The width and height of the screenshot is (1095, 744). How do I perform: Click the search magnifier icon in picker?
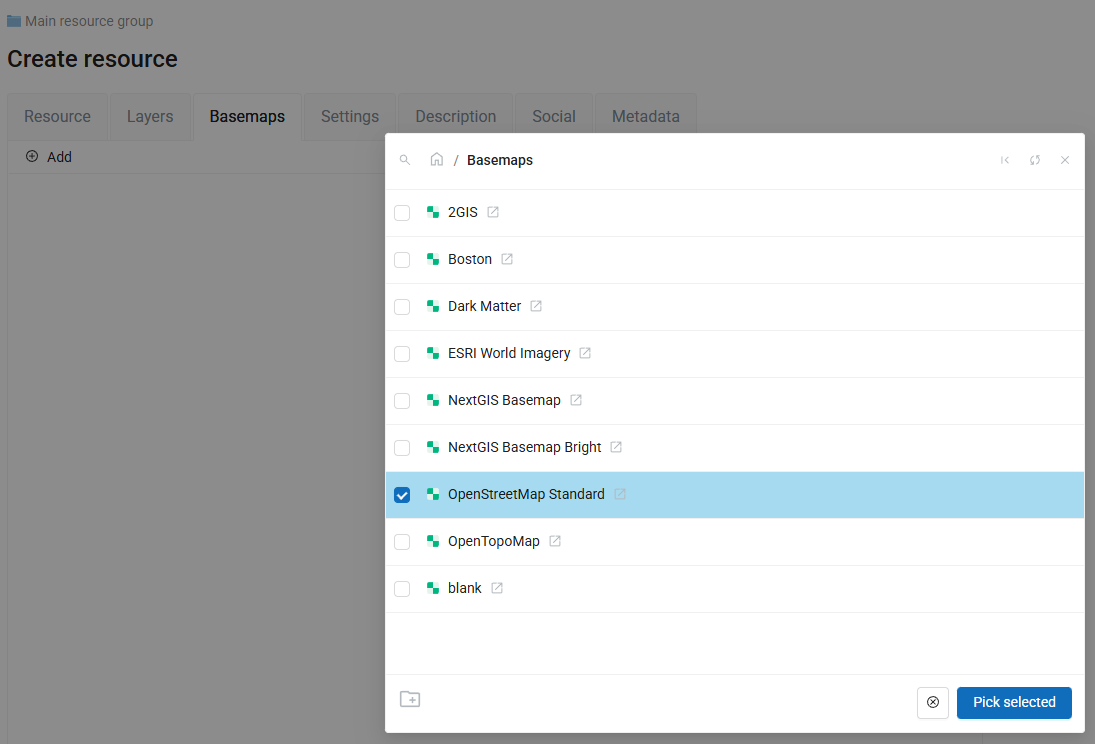[405, 160]
